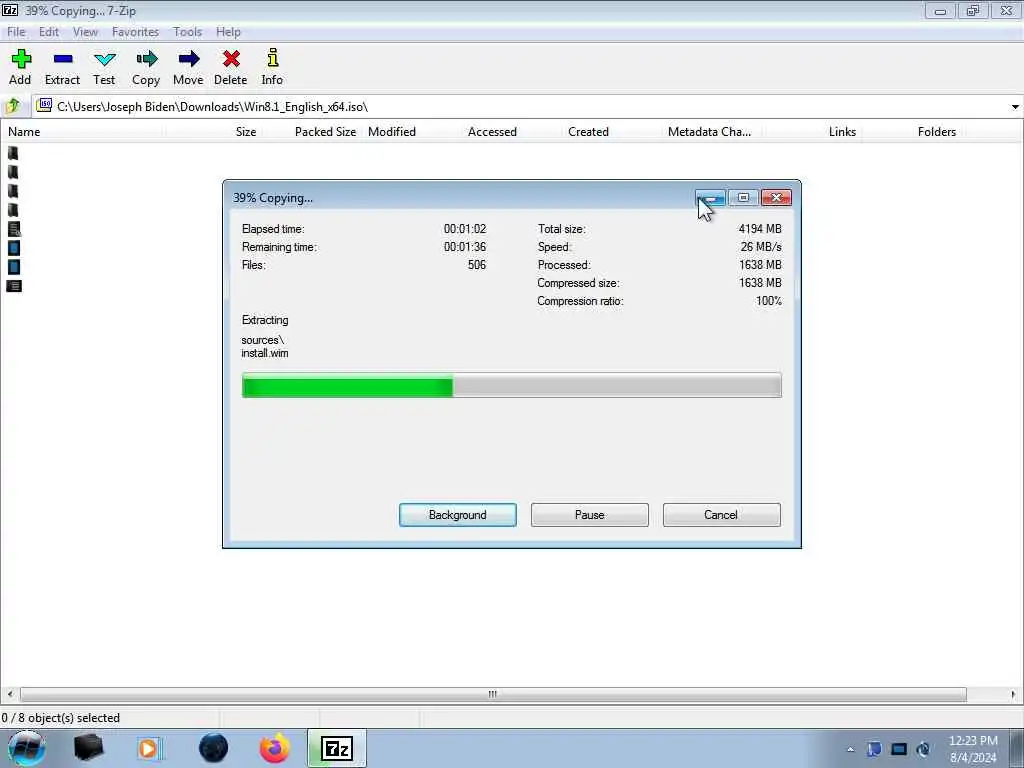Cancel the copying operation
Viewport: 1024px width, 768px height.
click(x=721, y=515)
